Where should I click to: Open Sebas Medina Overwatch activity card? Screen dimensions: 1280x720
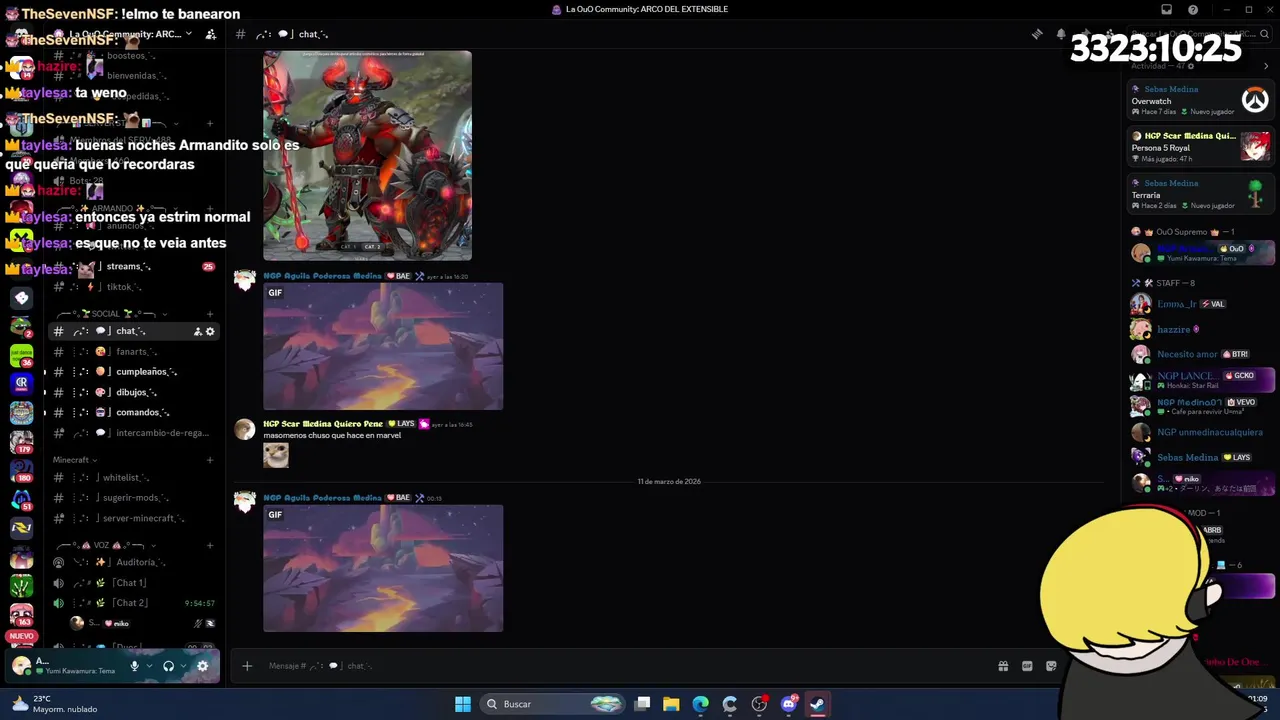pyautogui.click(x=1199, y=100)
